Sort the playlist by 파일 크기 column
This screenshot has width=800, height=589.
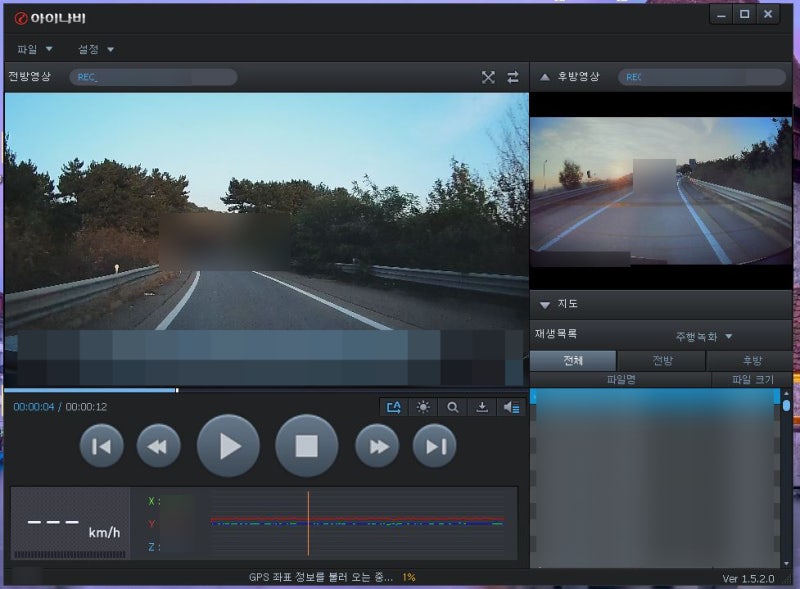(x=753, y=379)
